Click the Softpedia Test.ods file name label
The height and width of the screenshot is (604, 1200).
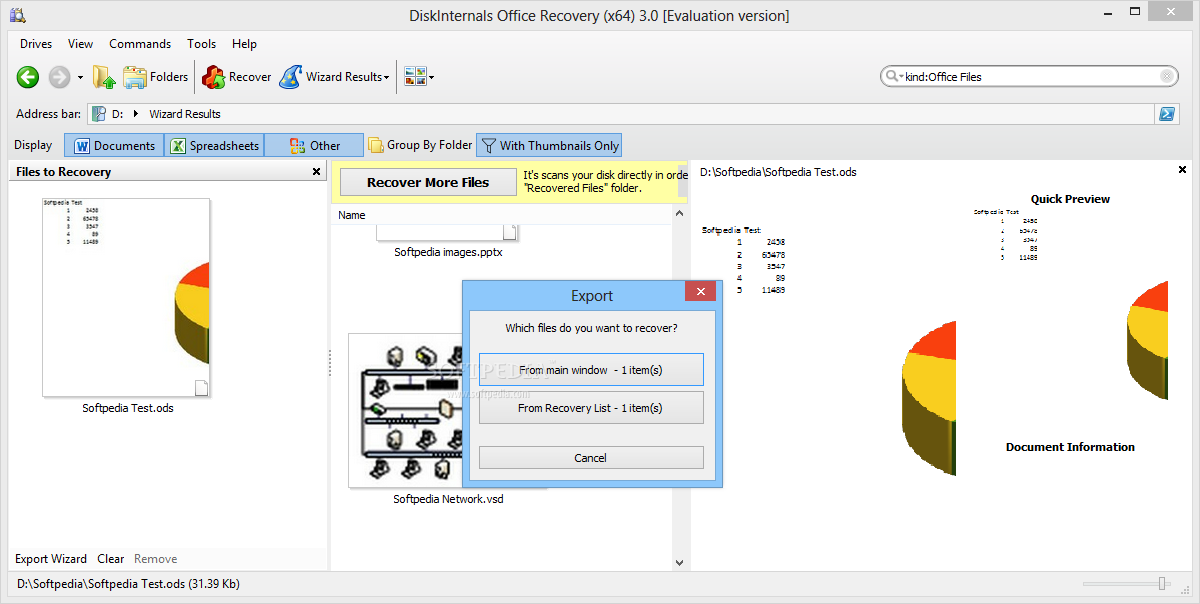[x=128, y=408]
